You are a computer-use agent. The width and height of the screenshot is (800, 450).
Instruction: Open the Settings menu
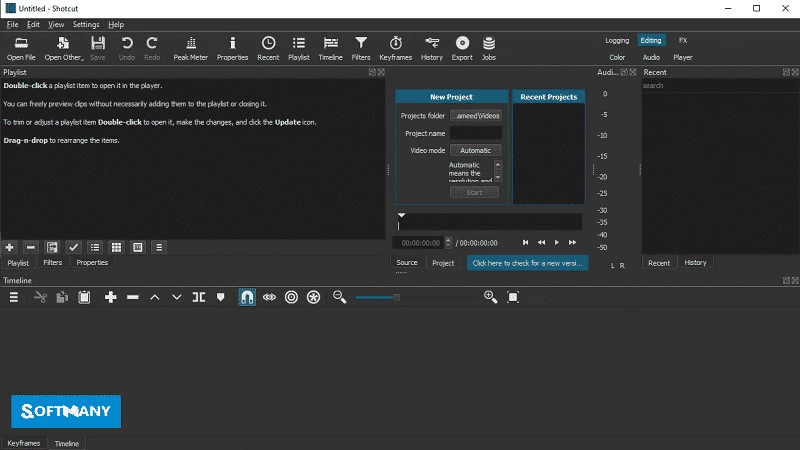86,24
